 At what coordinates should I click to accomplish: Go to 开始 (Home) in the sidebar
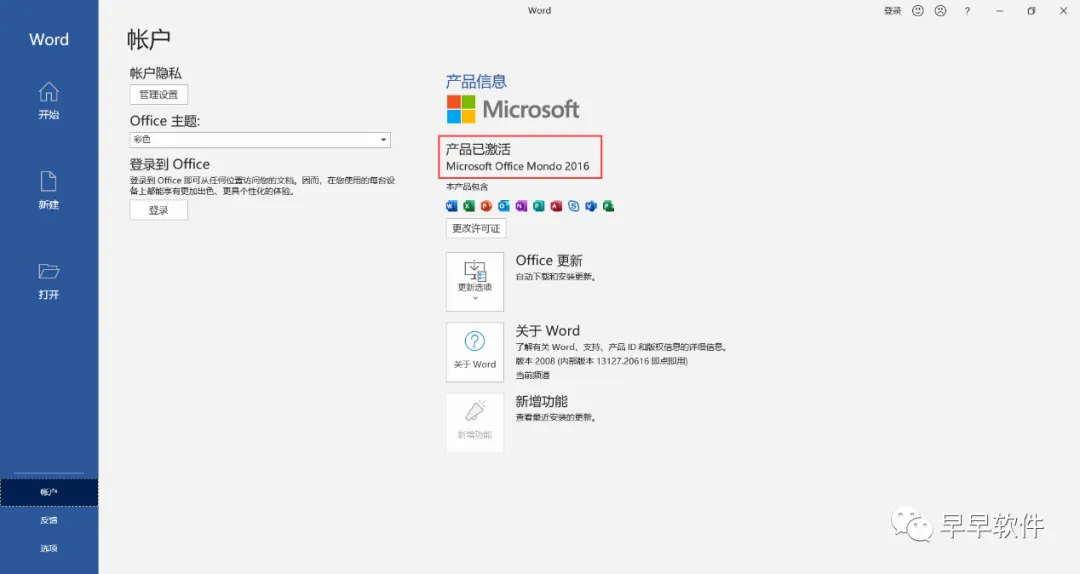[x=48, y=101]
